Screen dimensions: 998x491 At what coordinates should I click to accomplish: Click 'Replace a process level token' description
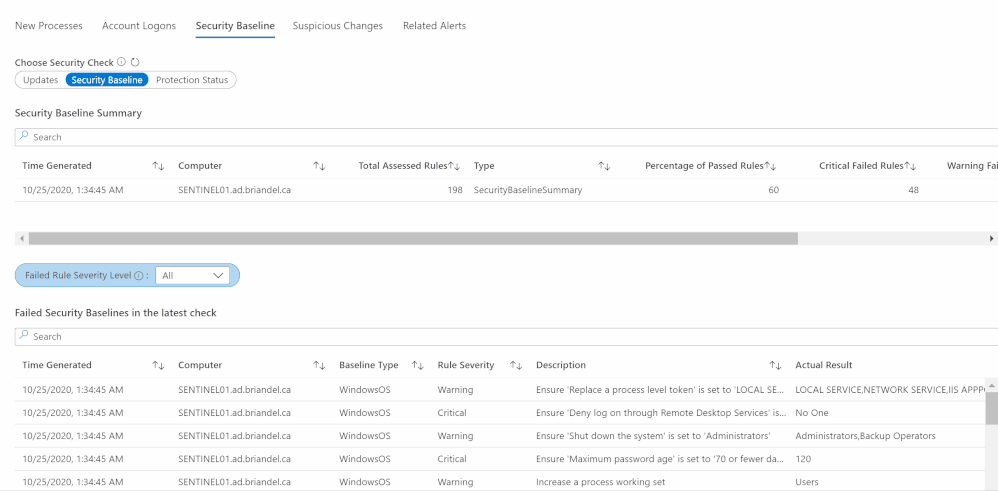[661, 390]
